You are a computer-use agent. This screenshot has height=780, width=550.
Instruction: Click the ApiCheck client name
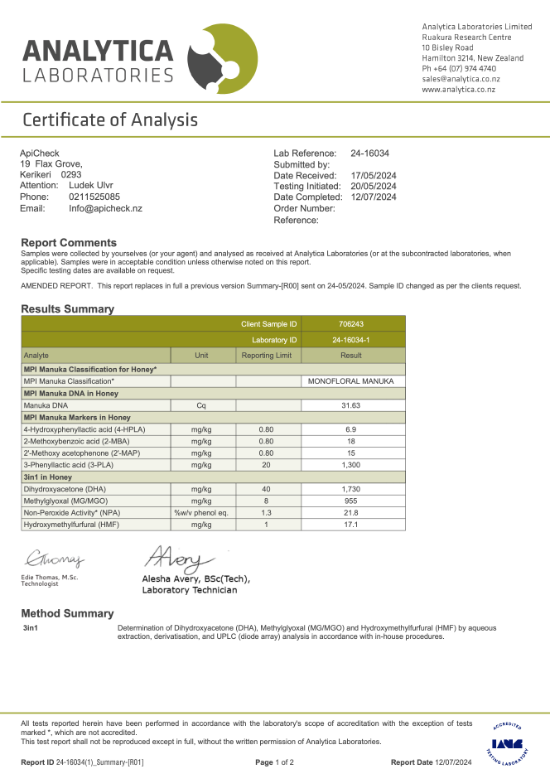(x=39, y=153)
